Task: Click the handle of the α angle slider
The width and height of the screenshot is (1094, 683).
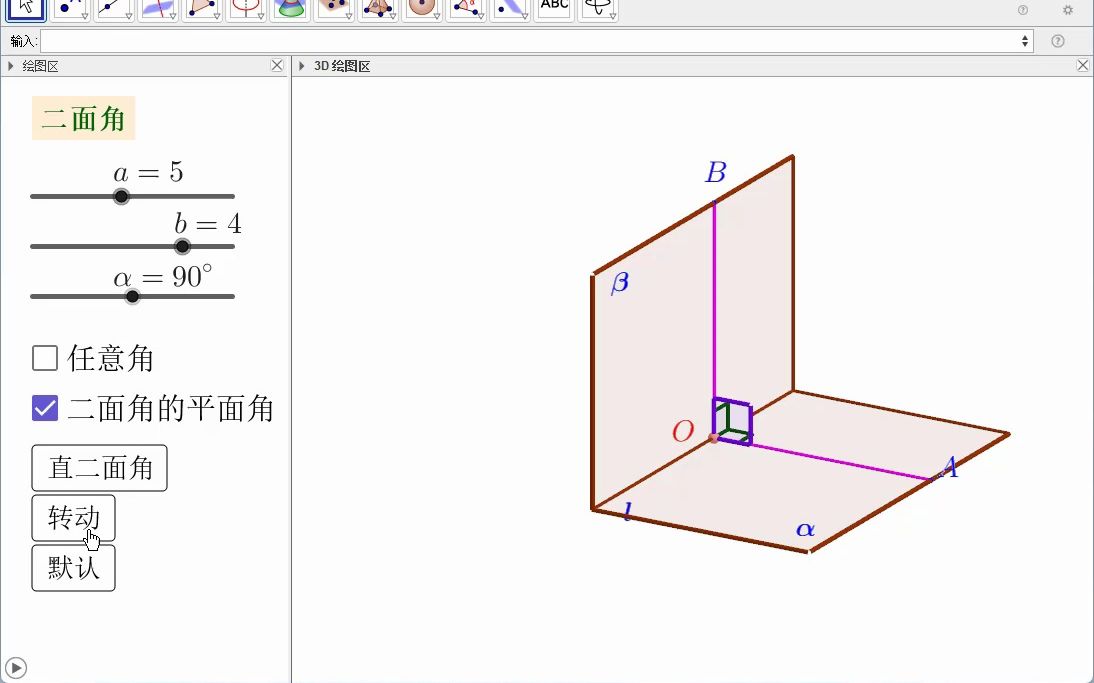Action: [132, 297]
